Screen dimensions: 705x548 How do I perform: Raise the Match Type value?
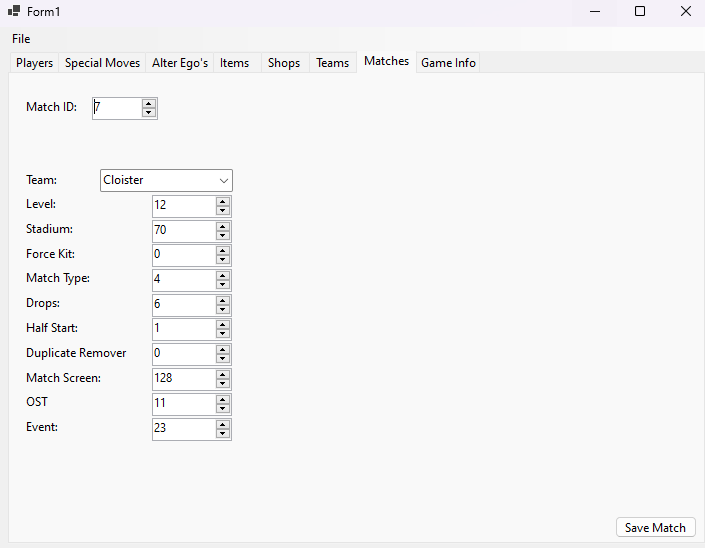point(223,276)
